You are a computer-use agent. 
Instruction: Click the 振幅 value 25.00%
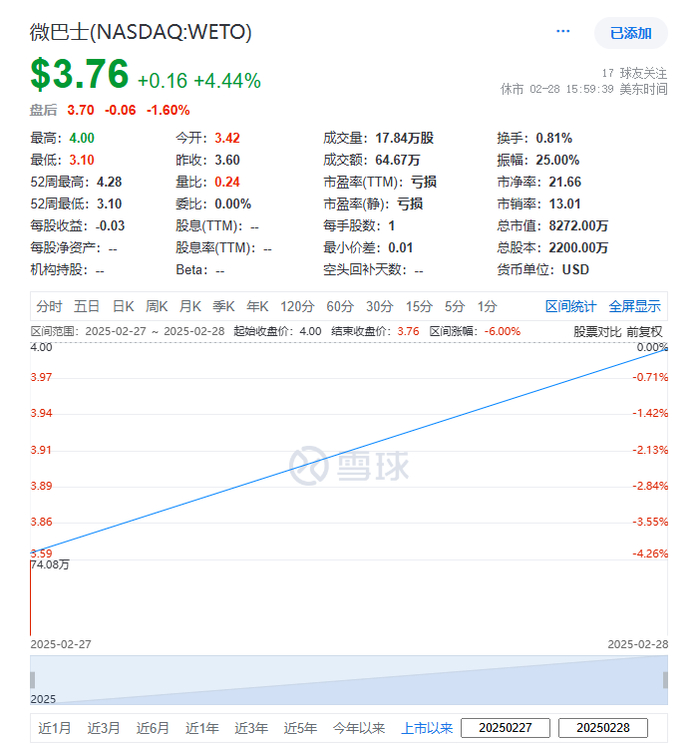tap(557, 160)
